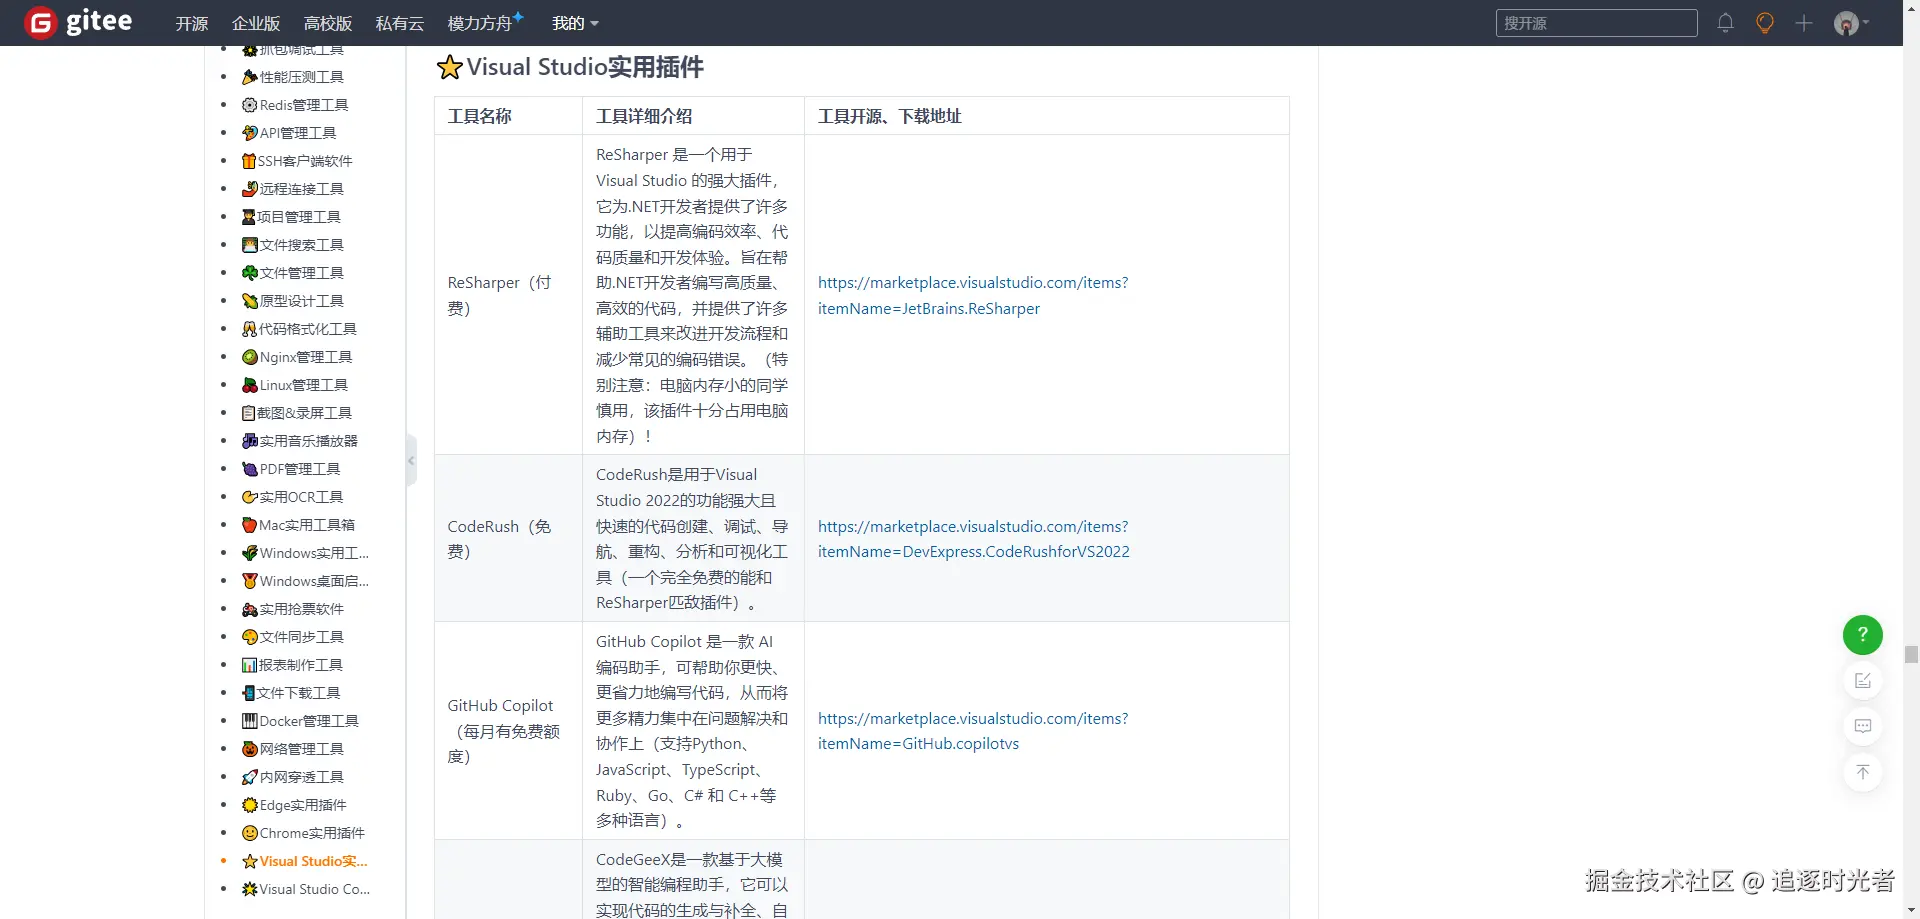Go to Windows实用工... in the sidebar
Viewport: 1920px width, 919px height.
point(305,553)
